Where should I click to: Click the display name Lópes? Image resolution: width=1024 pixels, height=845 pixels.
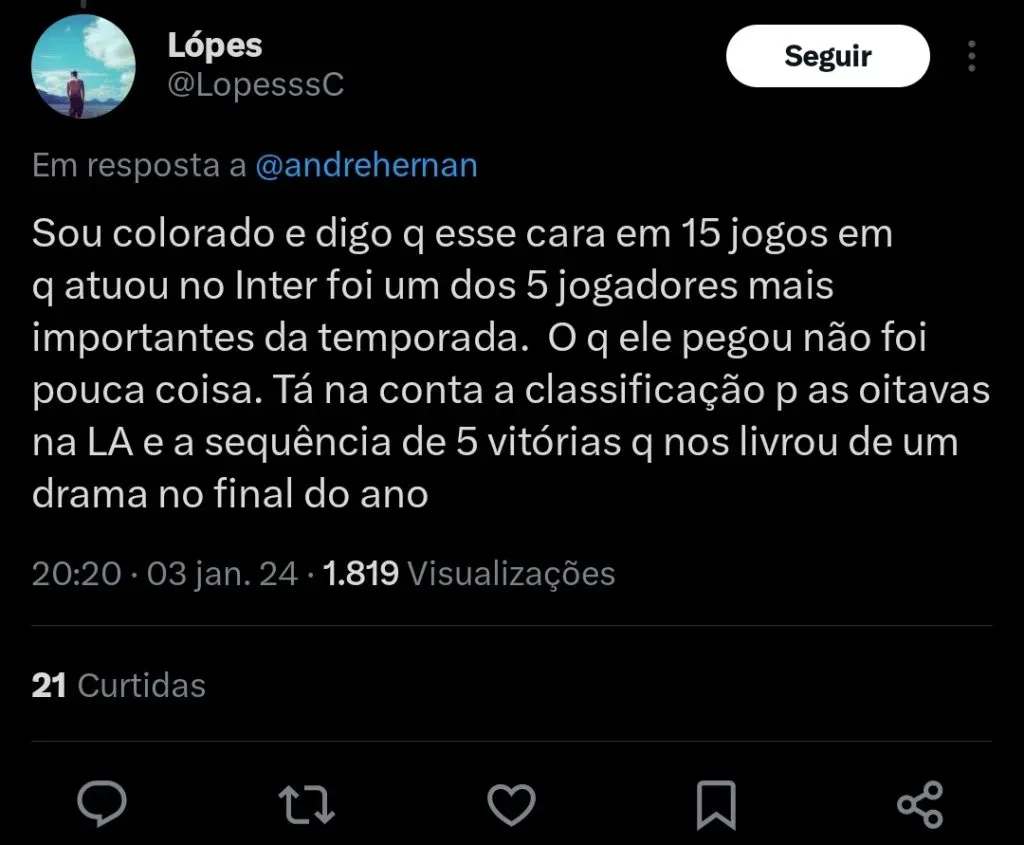click(214, 45)
